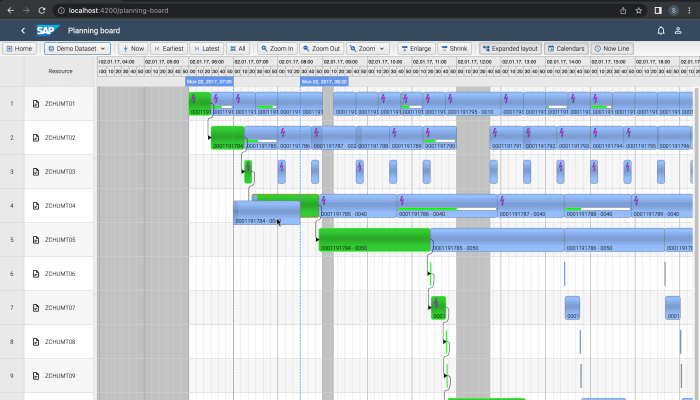Screen dimensions: 700x400
Task: Click progress bar of operation 0001191786 - 0040
Action: click(x=447, y=209)
